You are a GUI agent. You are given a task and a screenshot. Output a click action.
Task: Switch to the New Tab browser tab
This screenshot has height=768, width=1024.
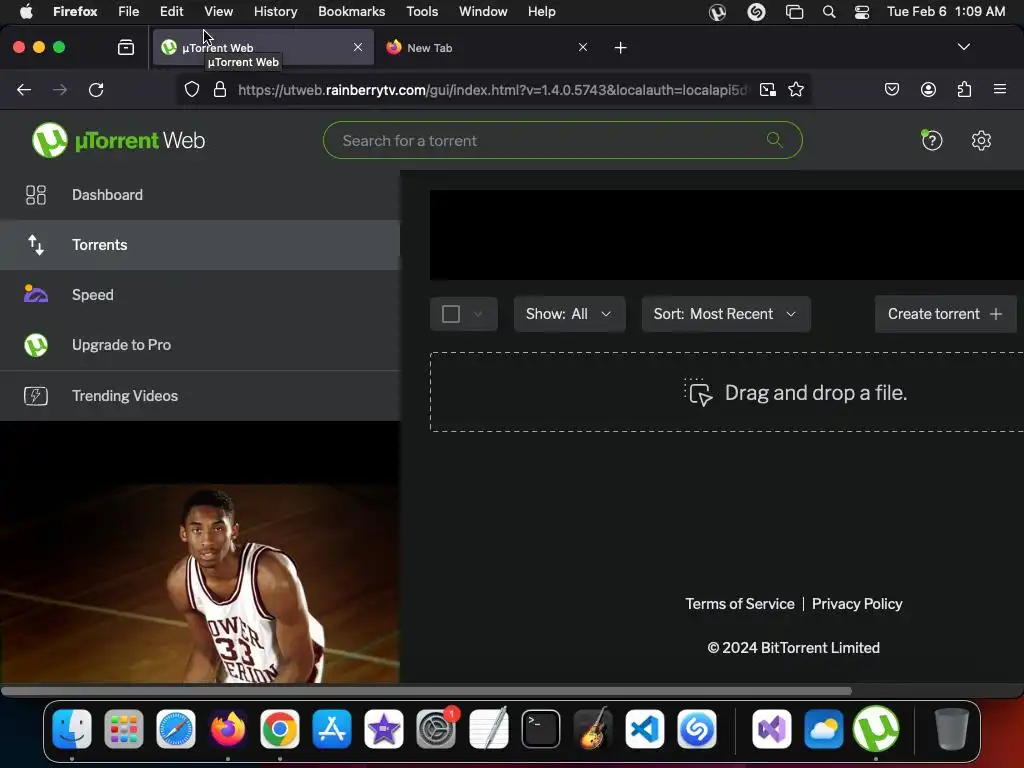pyautogui.click(x=487, y=48)
